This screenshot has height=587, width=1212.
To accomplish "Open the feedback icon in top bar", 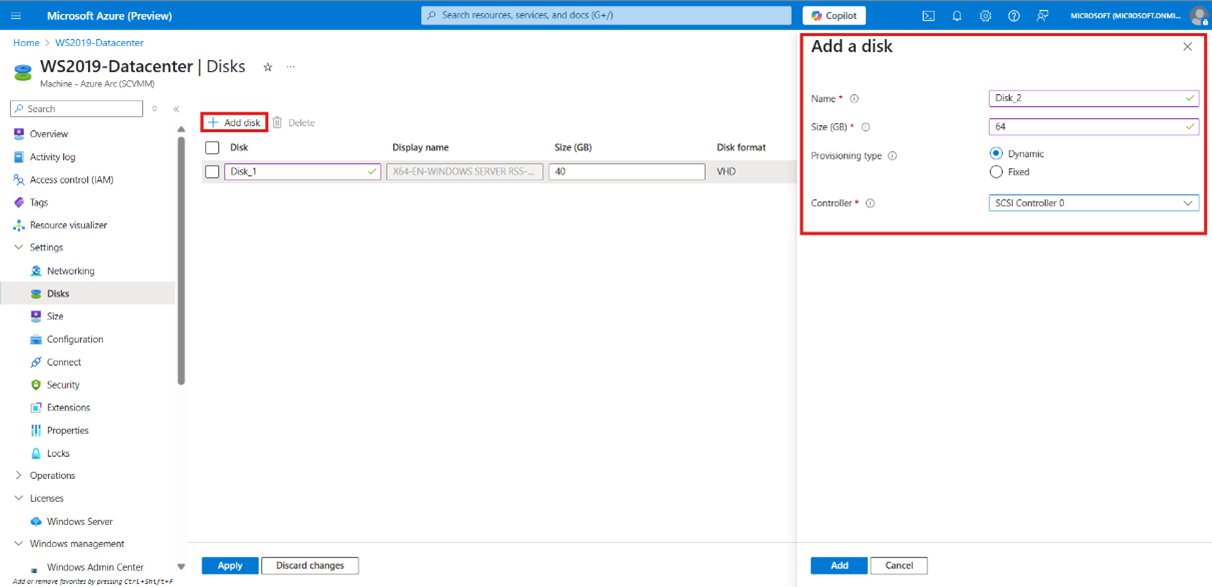I will pyautogui.click(x=1043, y=16).
